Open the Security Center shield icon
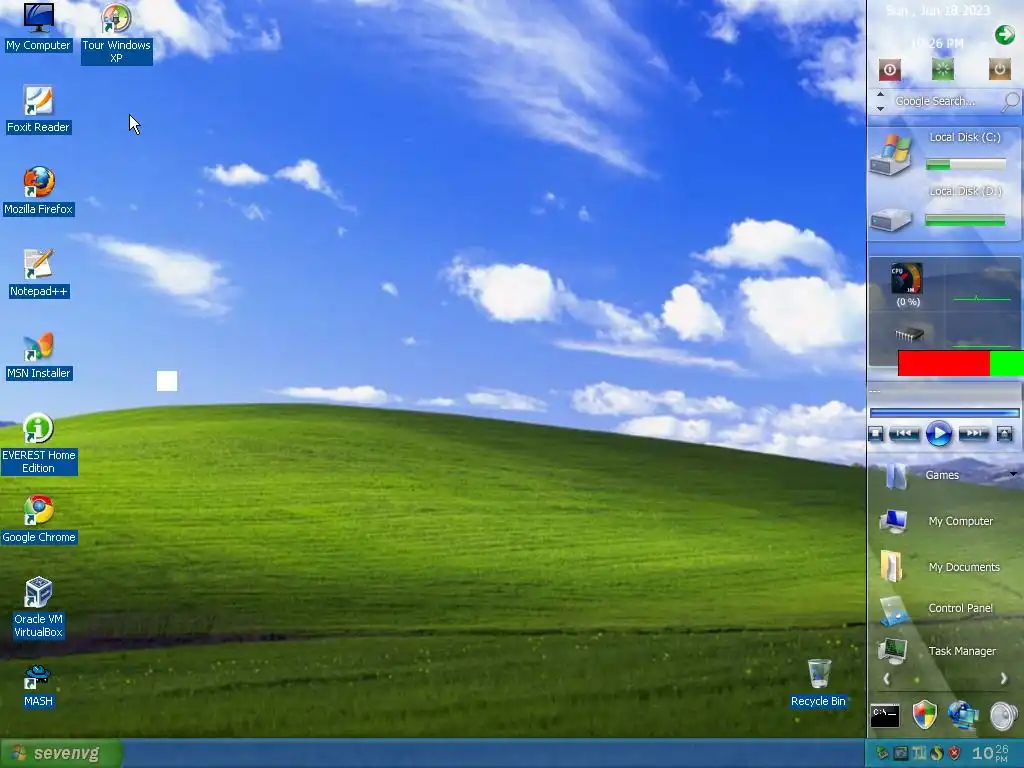 924,715
